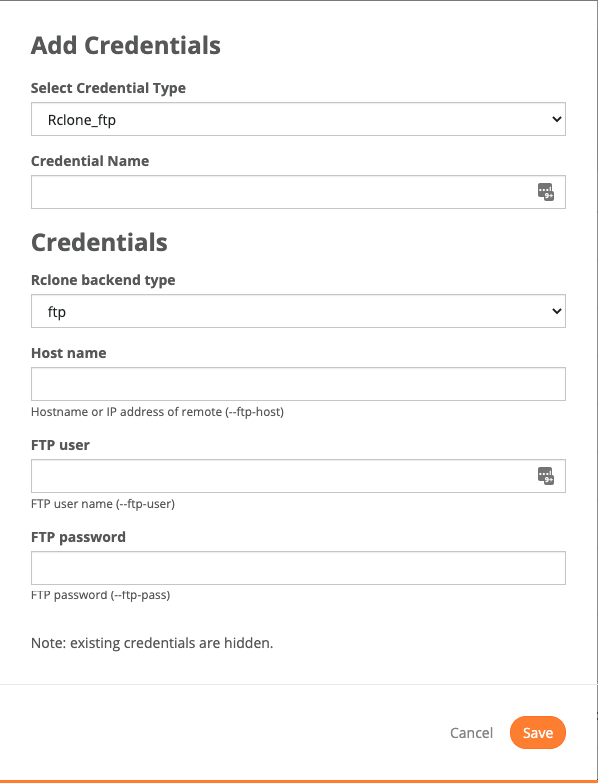Open the dropdown showing Rclone_ftp value
Viewport: 598px width, 783px height.
[298, 119]
